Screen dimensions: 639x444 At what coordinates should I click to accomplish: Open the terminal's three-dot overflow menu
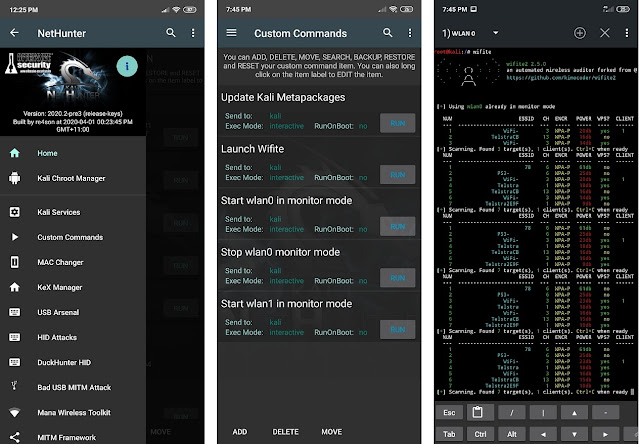tap(627, 33)
